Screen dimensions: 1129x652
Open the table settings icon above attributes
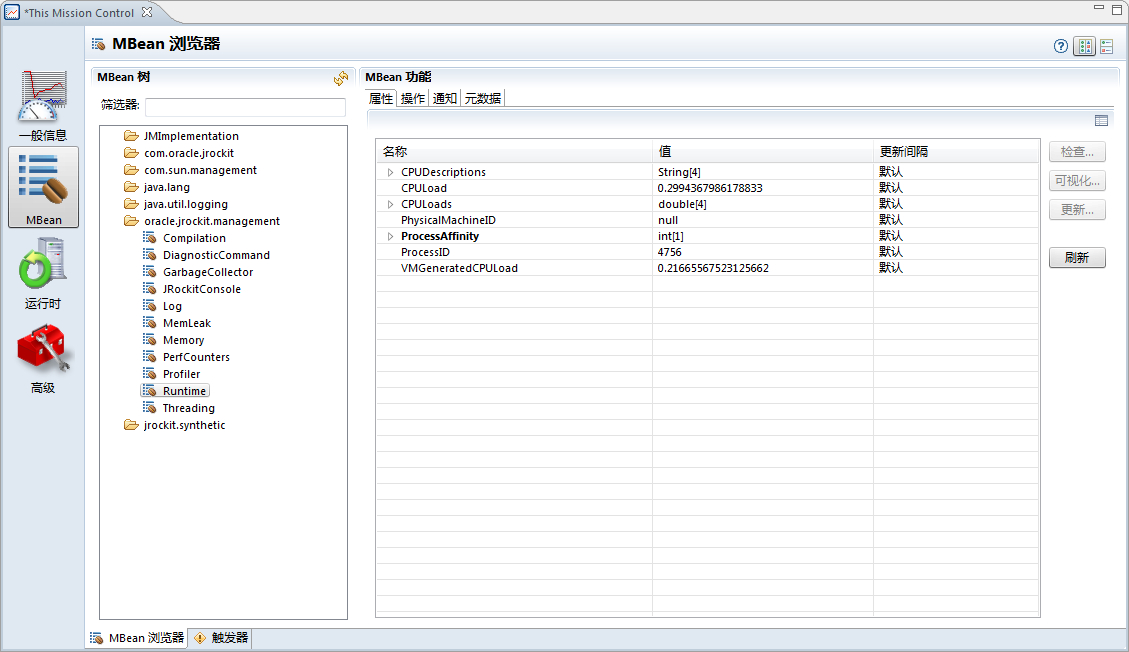click(1101, 121)
